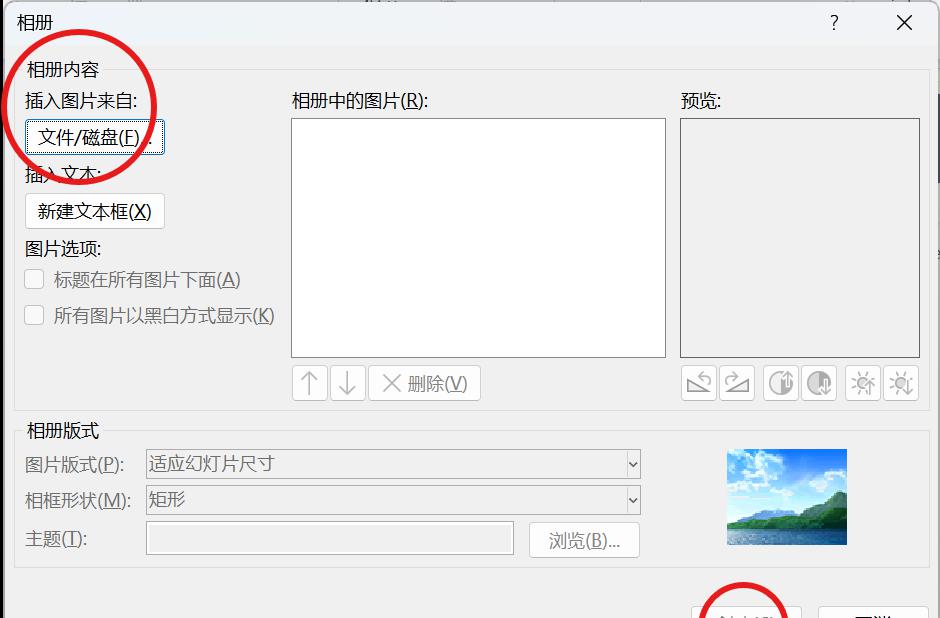The image size is (940, 618).
Task: Click the decrease brightness sun icon
Action: point(901,383)
